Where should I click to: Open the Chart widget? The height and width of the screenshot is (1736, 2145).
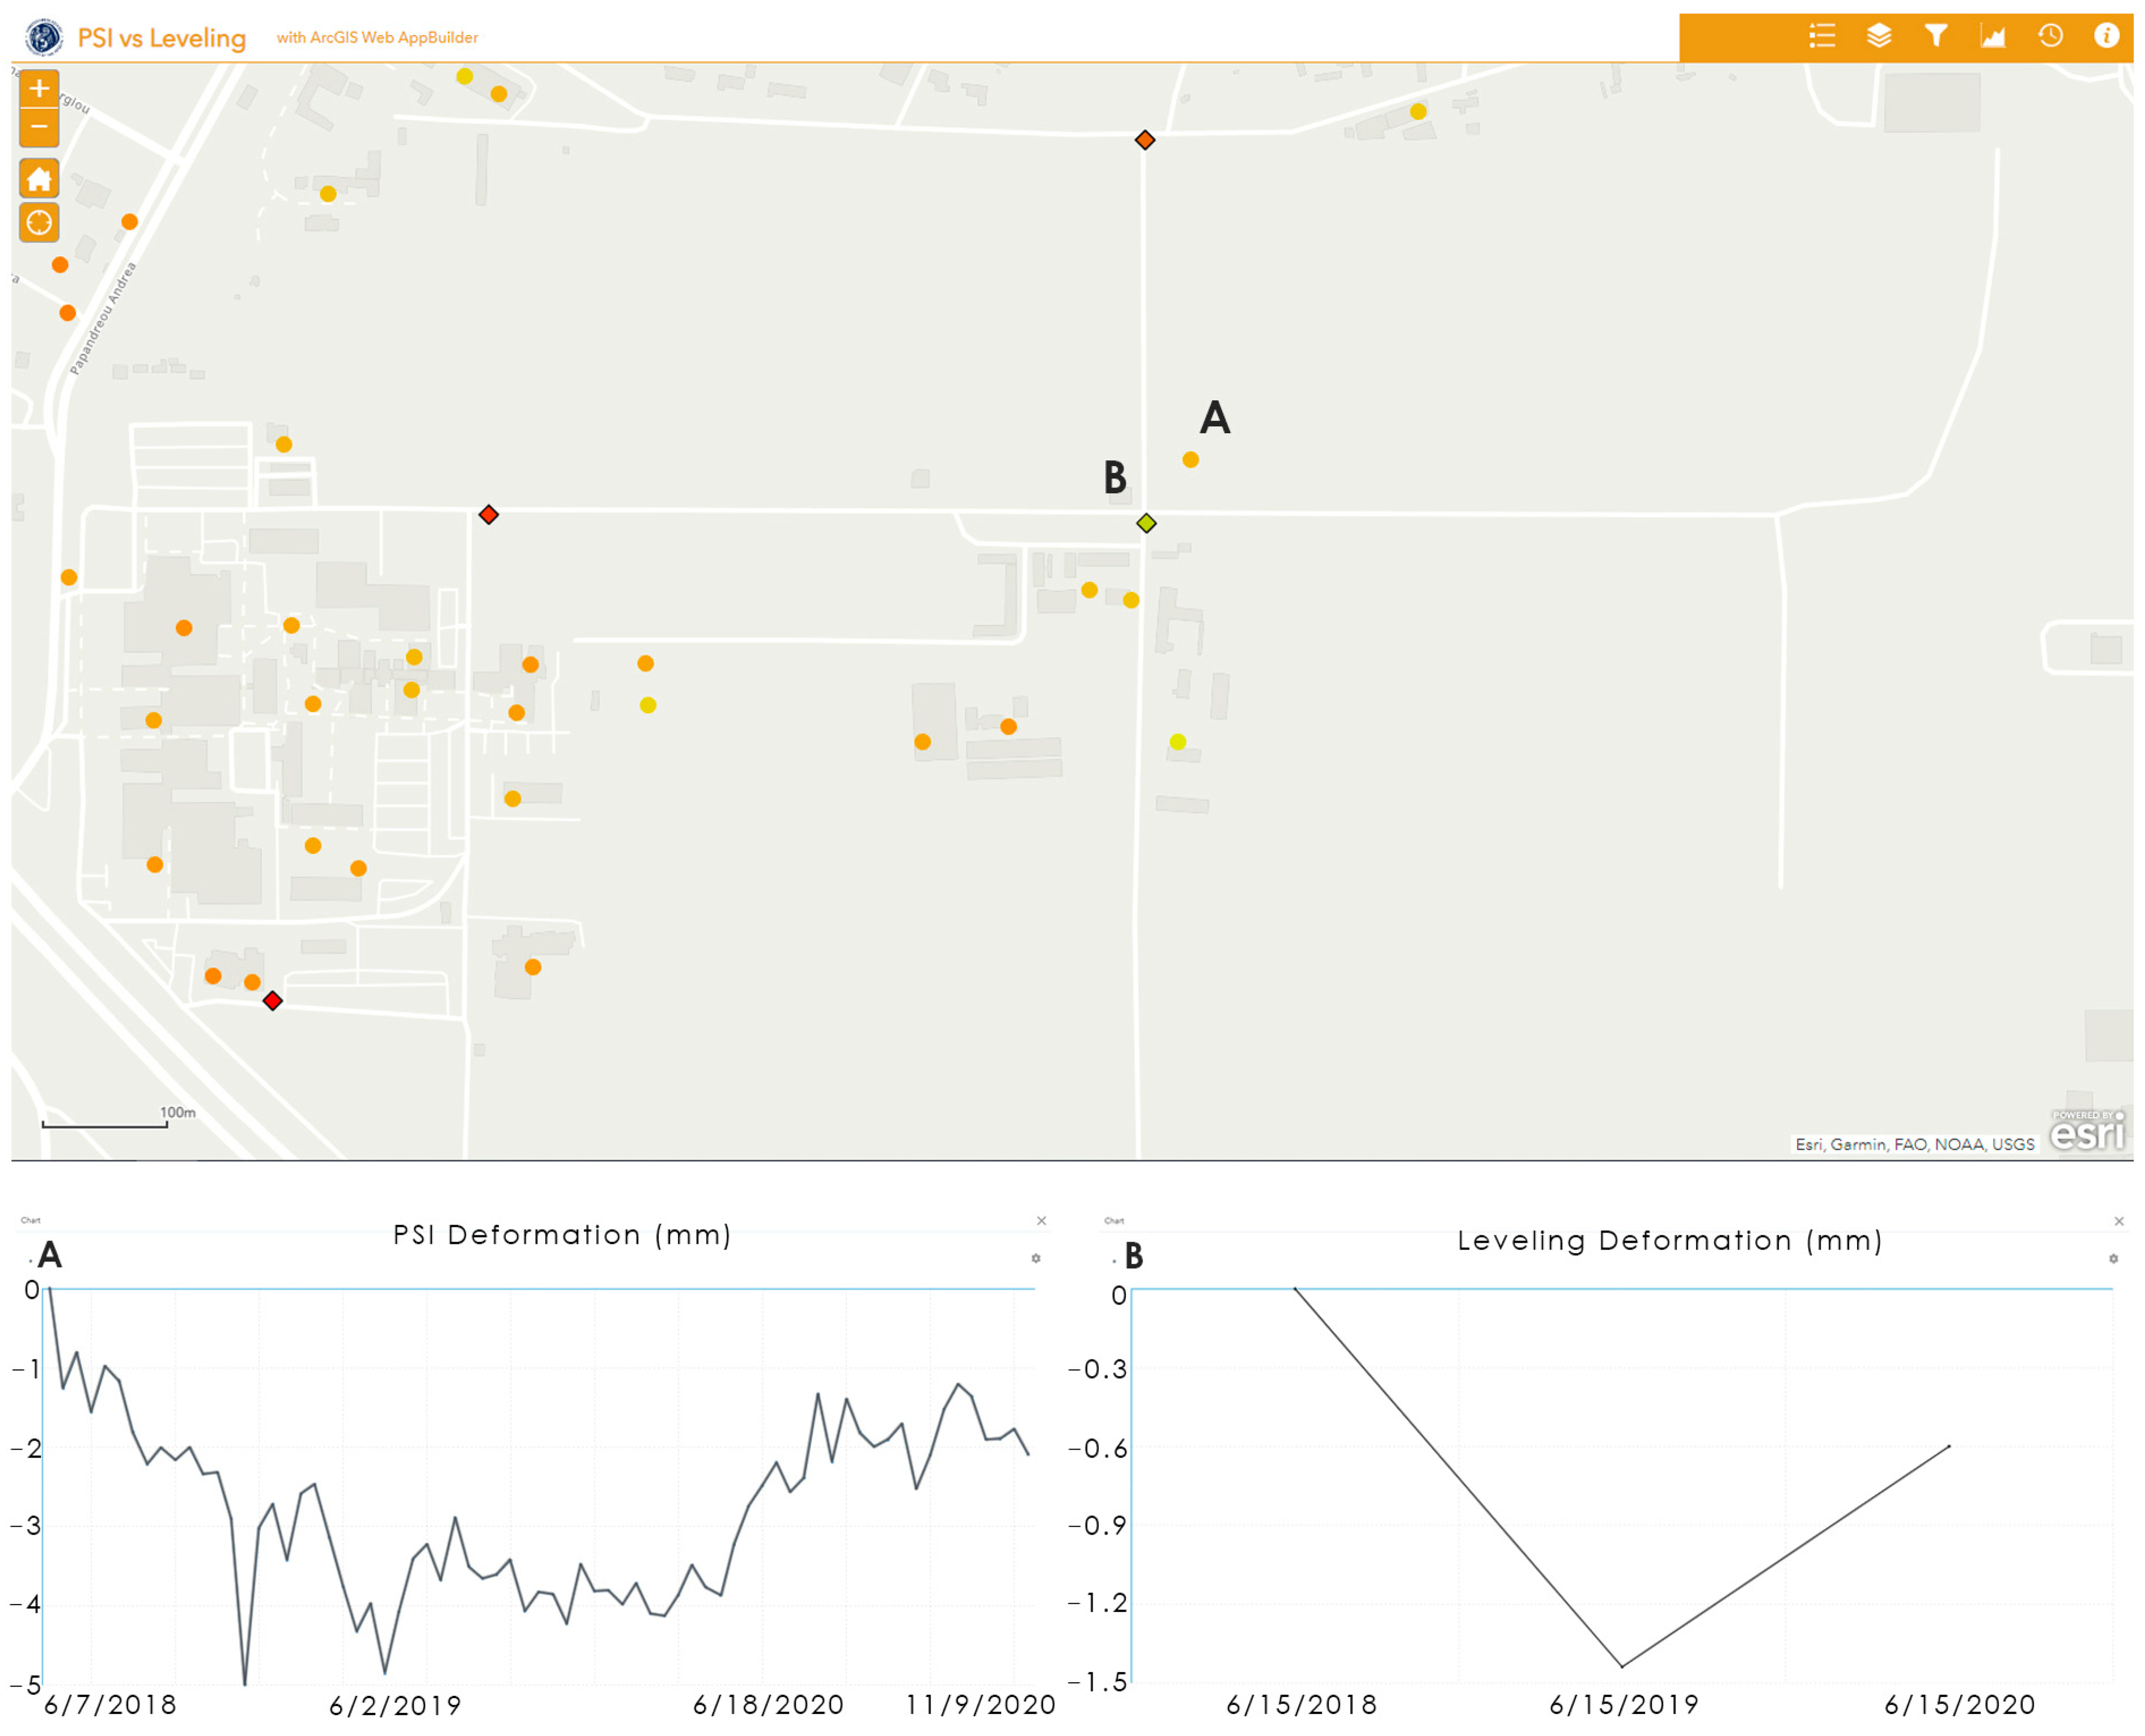(1992, 37)
